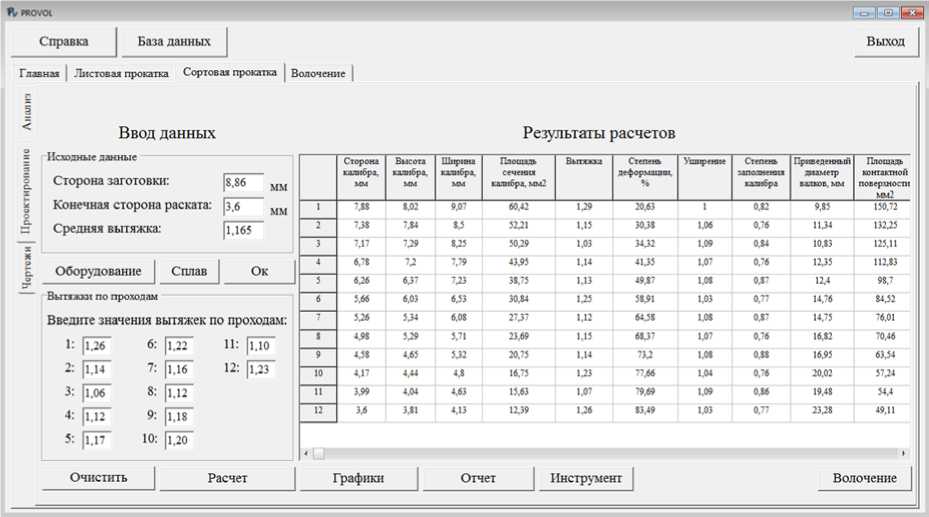Select the Степень деформации column header
The image size is (929, 517).
(645, 177)
